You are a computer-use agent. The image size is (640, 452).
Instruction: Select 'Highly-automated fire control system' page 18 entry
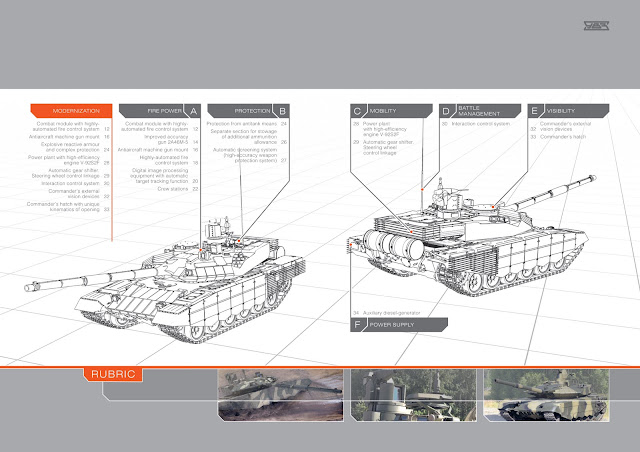[169, 160]
